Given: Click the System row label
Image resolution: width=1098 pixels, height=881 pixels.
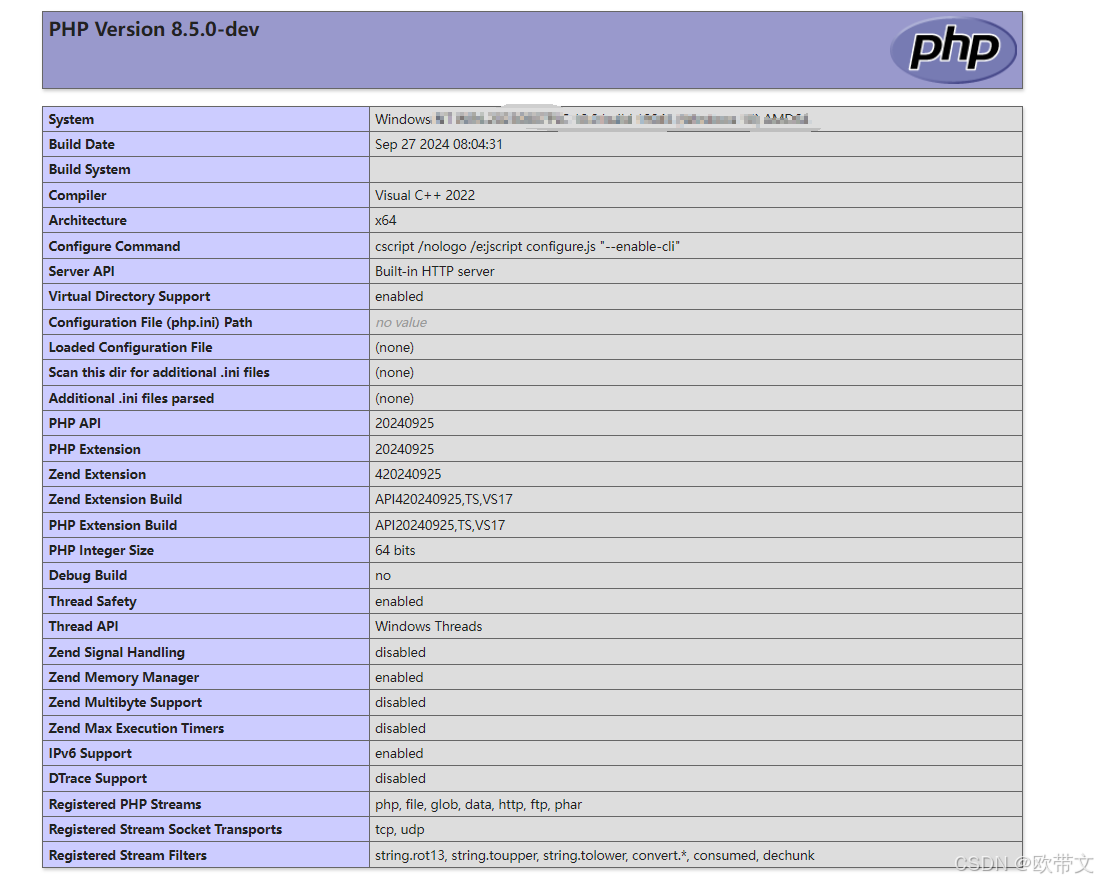Looking at the screenshot, I should pos(71,119).
